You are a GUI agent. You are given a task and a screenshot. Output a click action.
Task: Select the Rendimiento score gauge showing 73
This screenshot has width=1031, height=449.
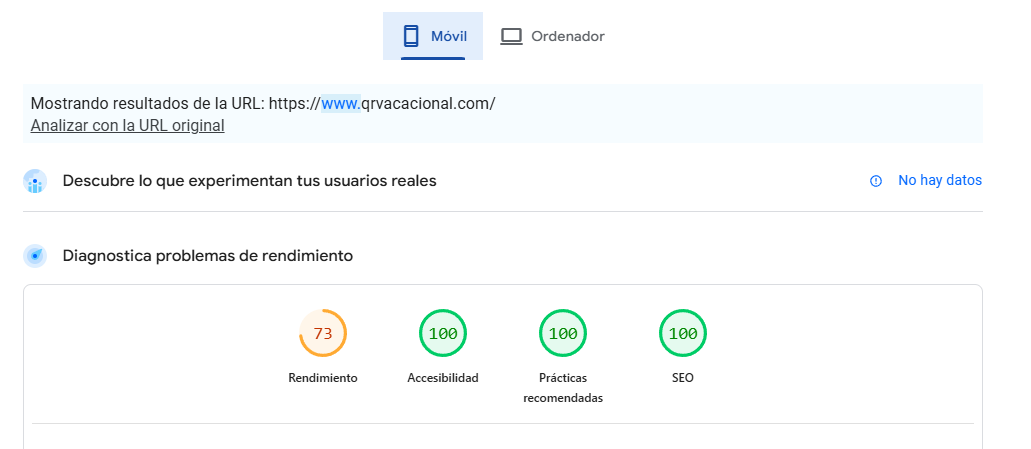[323, 333]
